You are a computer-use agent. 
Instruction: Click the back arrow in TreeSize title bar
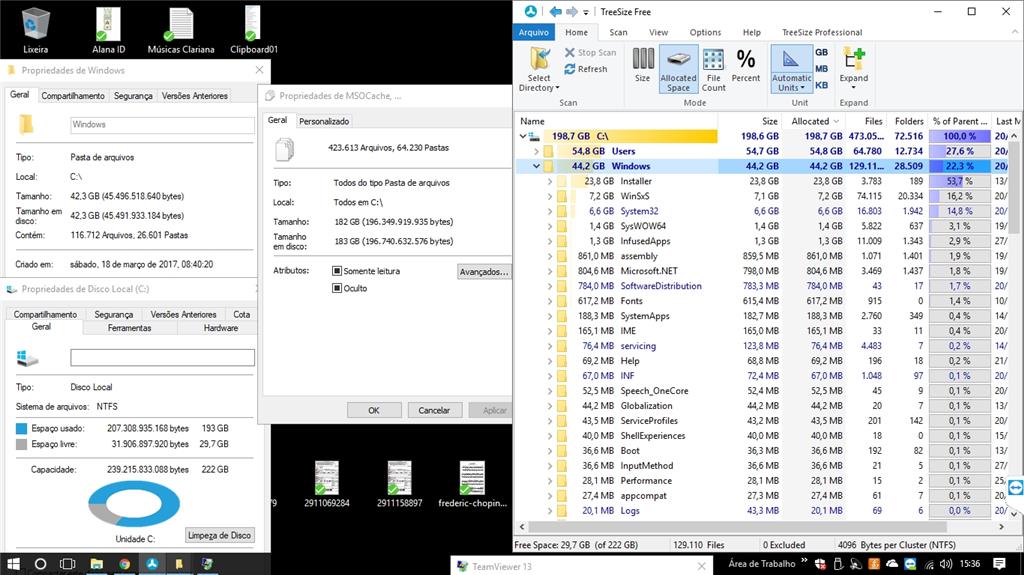[555, 12]
